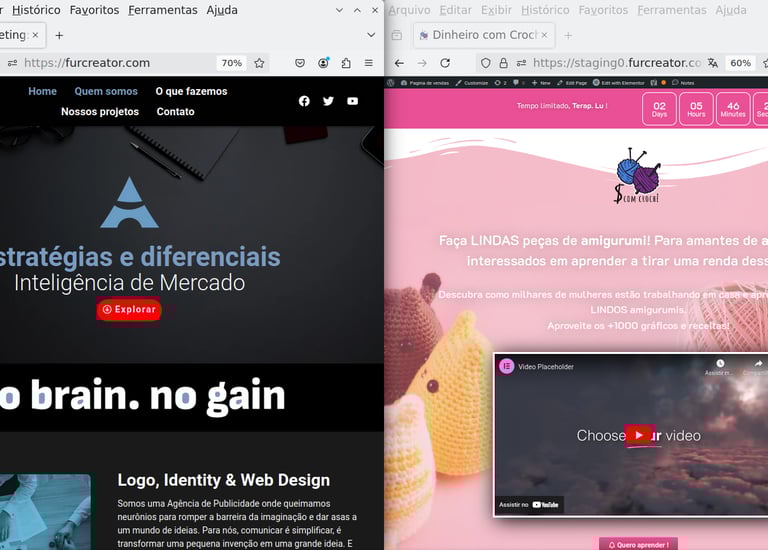Open tab list dropdown in left window

371,35
